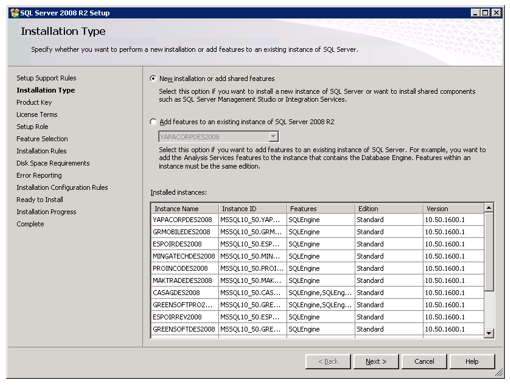This screenshot has width=510, height=387.
Task: Select Installation Configuration Rules step
Action: [62, 188]
